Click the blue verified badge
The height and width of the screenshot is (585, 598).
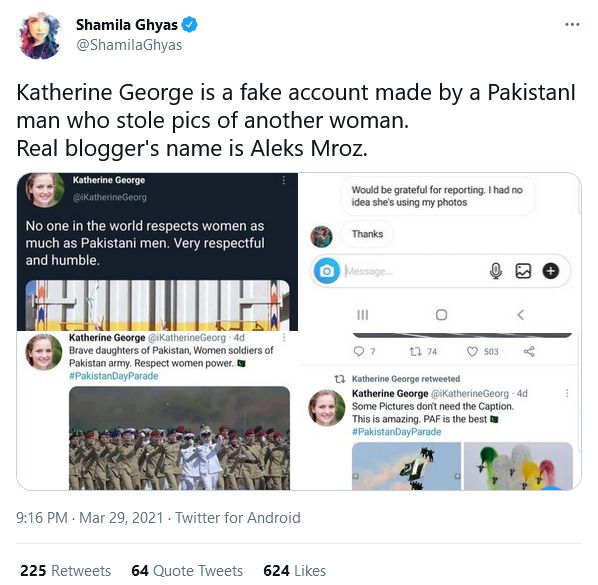click(x=190, y=25)
